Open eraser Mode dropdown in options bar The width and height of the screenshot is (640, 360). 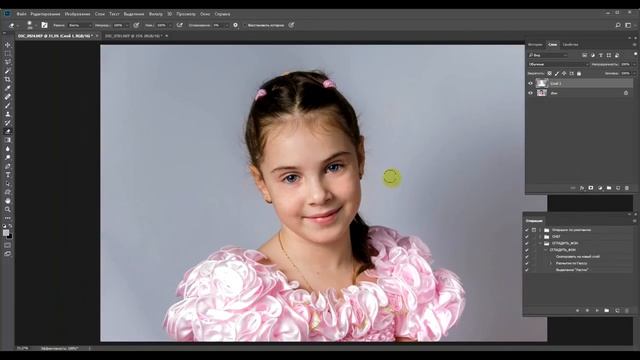[80, 25]
